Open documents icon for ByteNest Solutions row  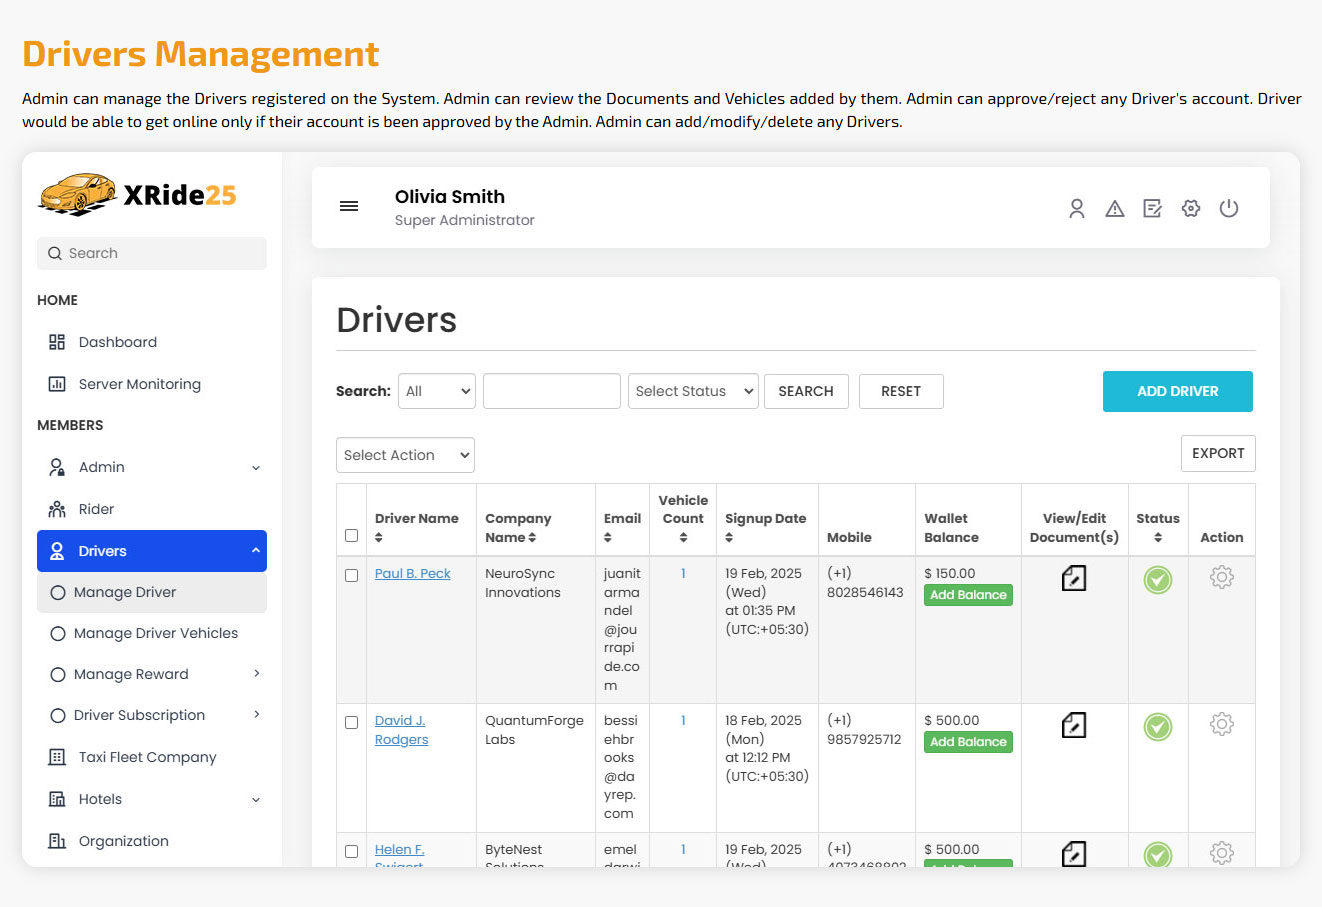coord(1074,853)
